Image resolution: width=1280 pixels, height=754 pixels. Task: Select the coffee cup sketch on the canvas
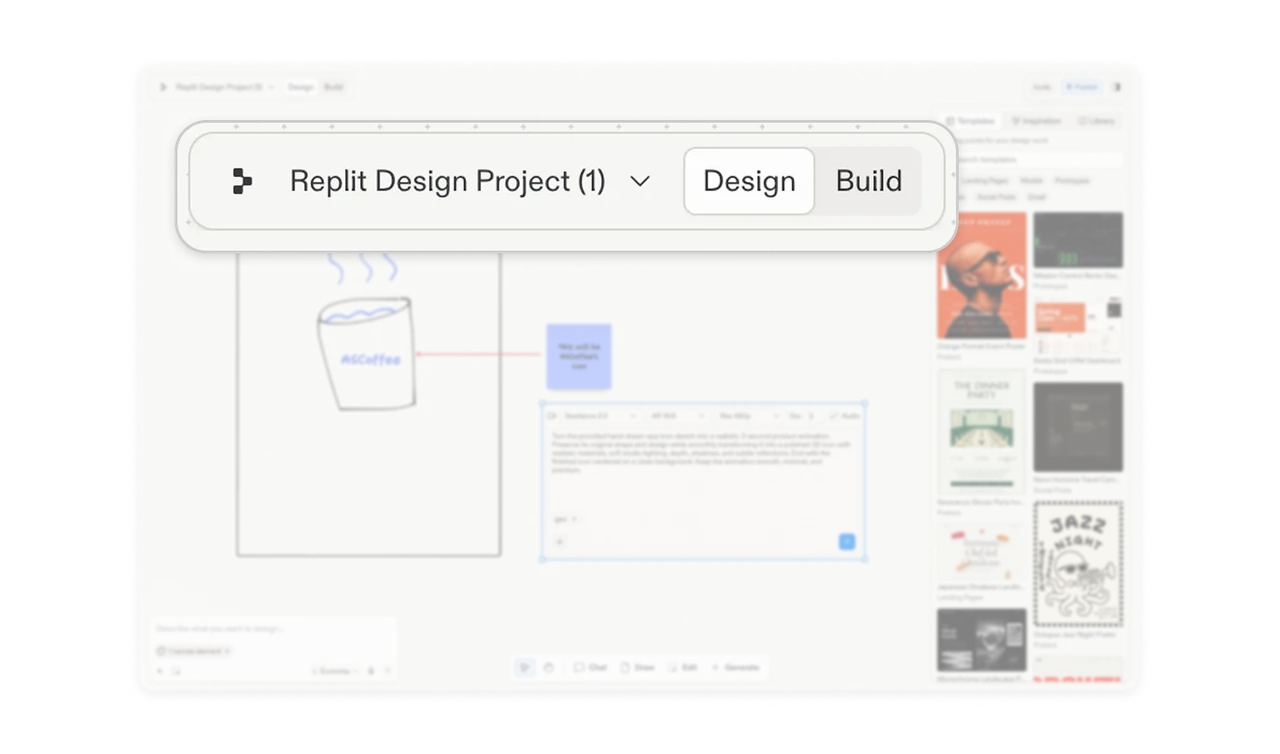366,353
